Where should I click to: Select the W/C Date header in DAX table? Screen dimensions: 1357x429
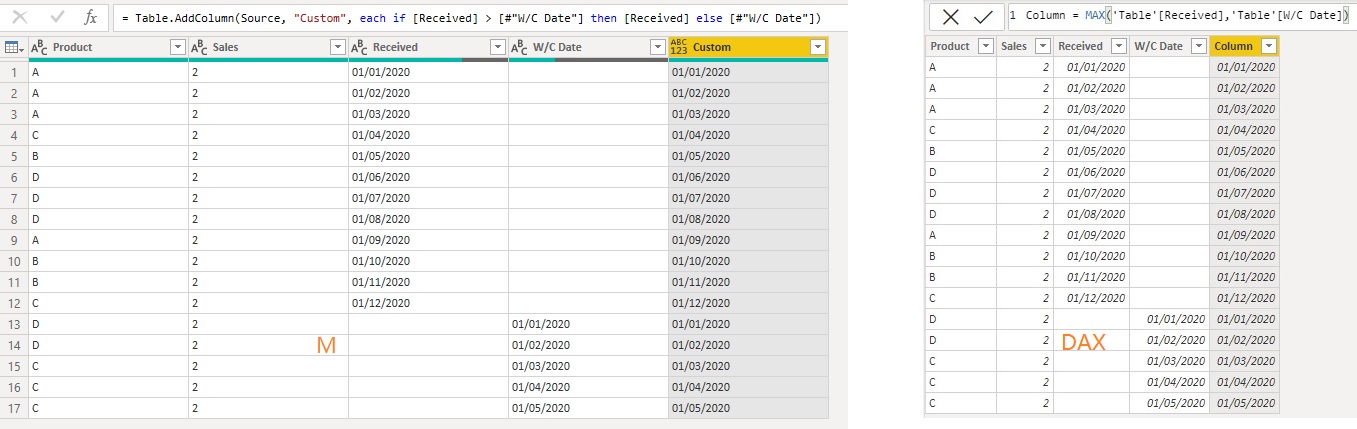point(1158,46)
